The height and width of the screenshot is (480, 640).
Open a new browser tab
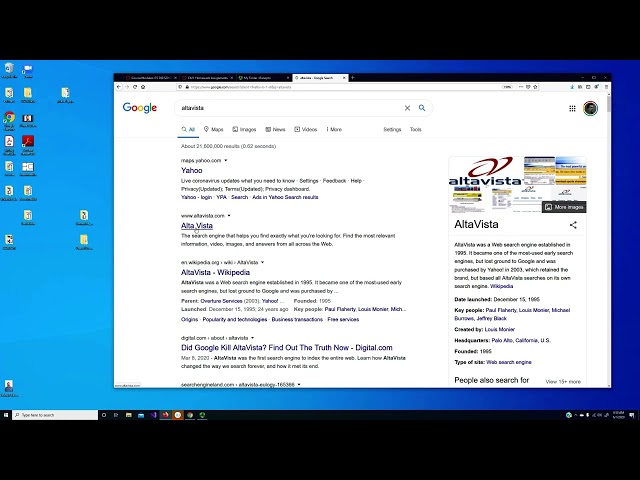(x=353, y=78)
